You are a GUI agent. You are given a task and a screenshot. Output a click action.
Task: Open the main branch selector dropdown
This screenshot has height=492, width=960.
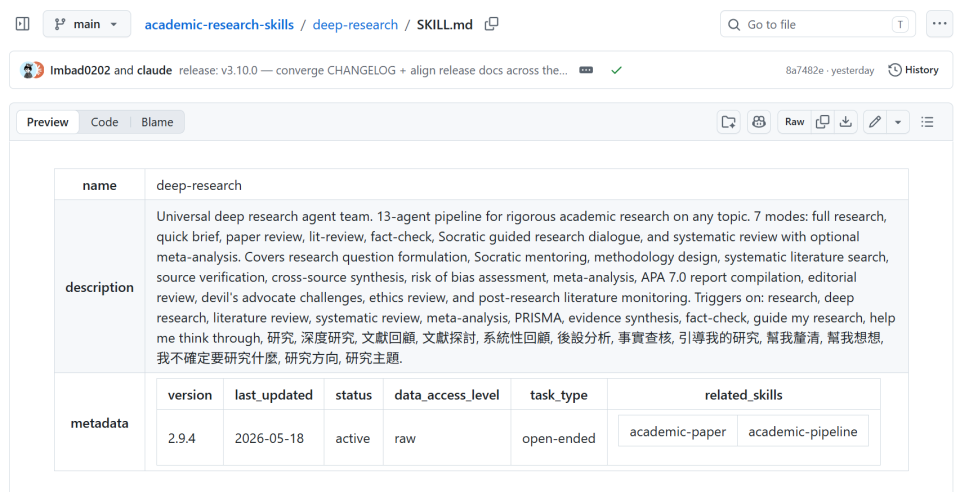pos(86,24)
